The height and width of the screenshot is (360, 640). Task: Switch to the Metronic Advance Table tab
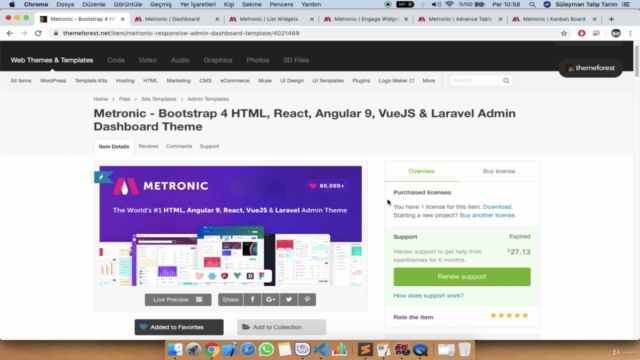pyautogui.click(x=460, y=19)
